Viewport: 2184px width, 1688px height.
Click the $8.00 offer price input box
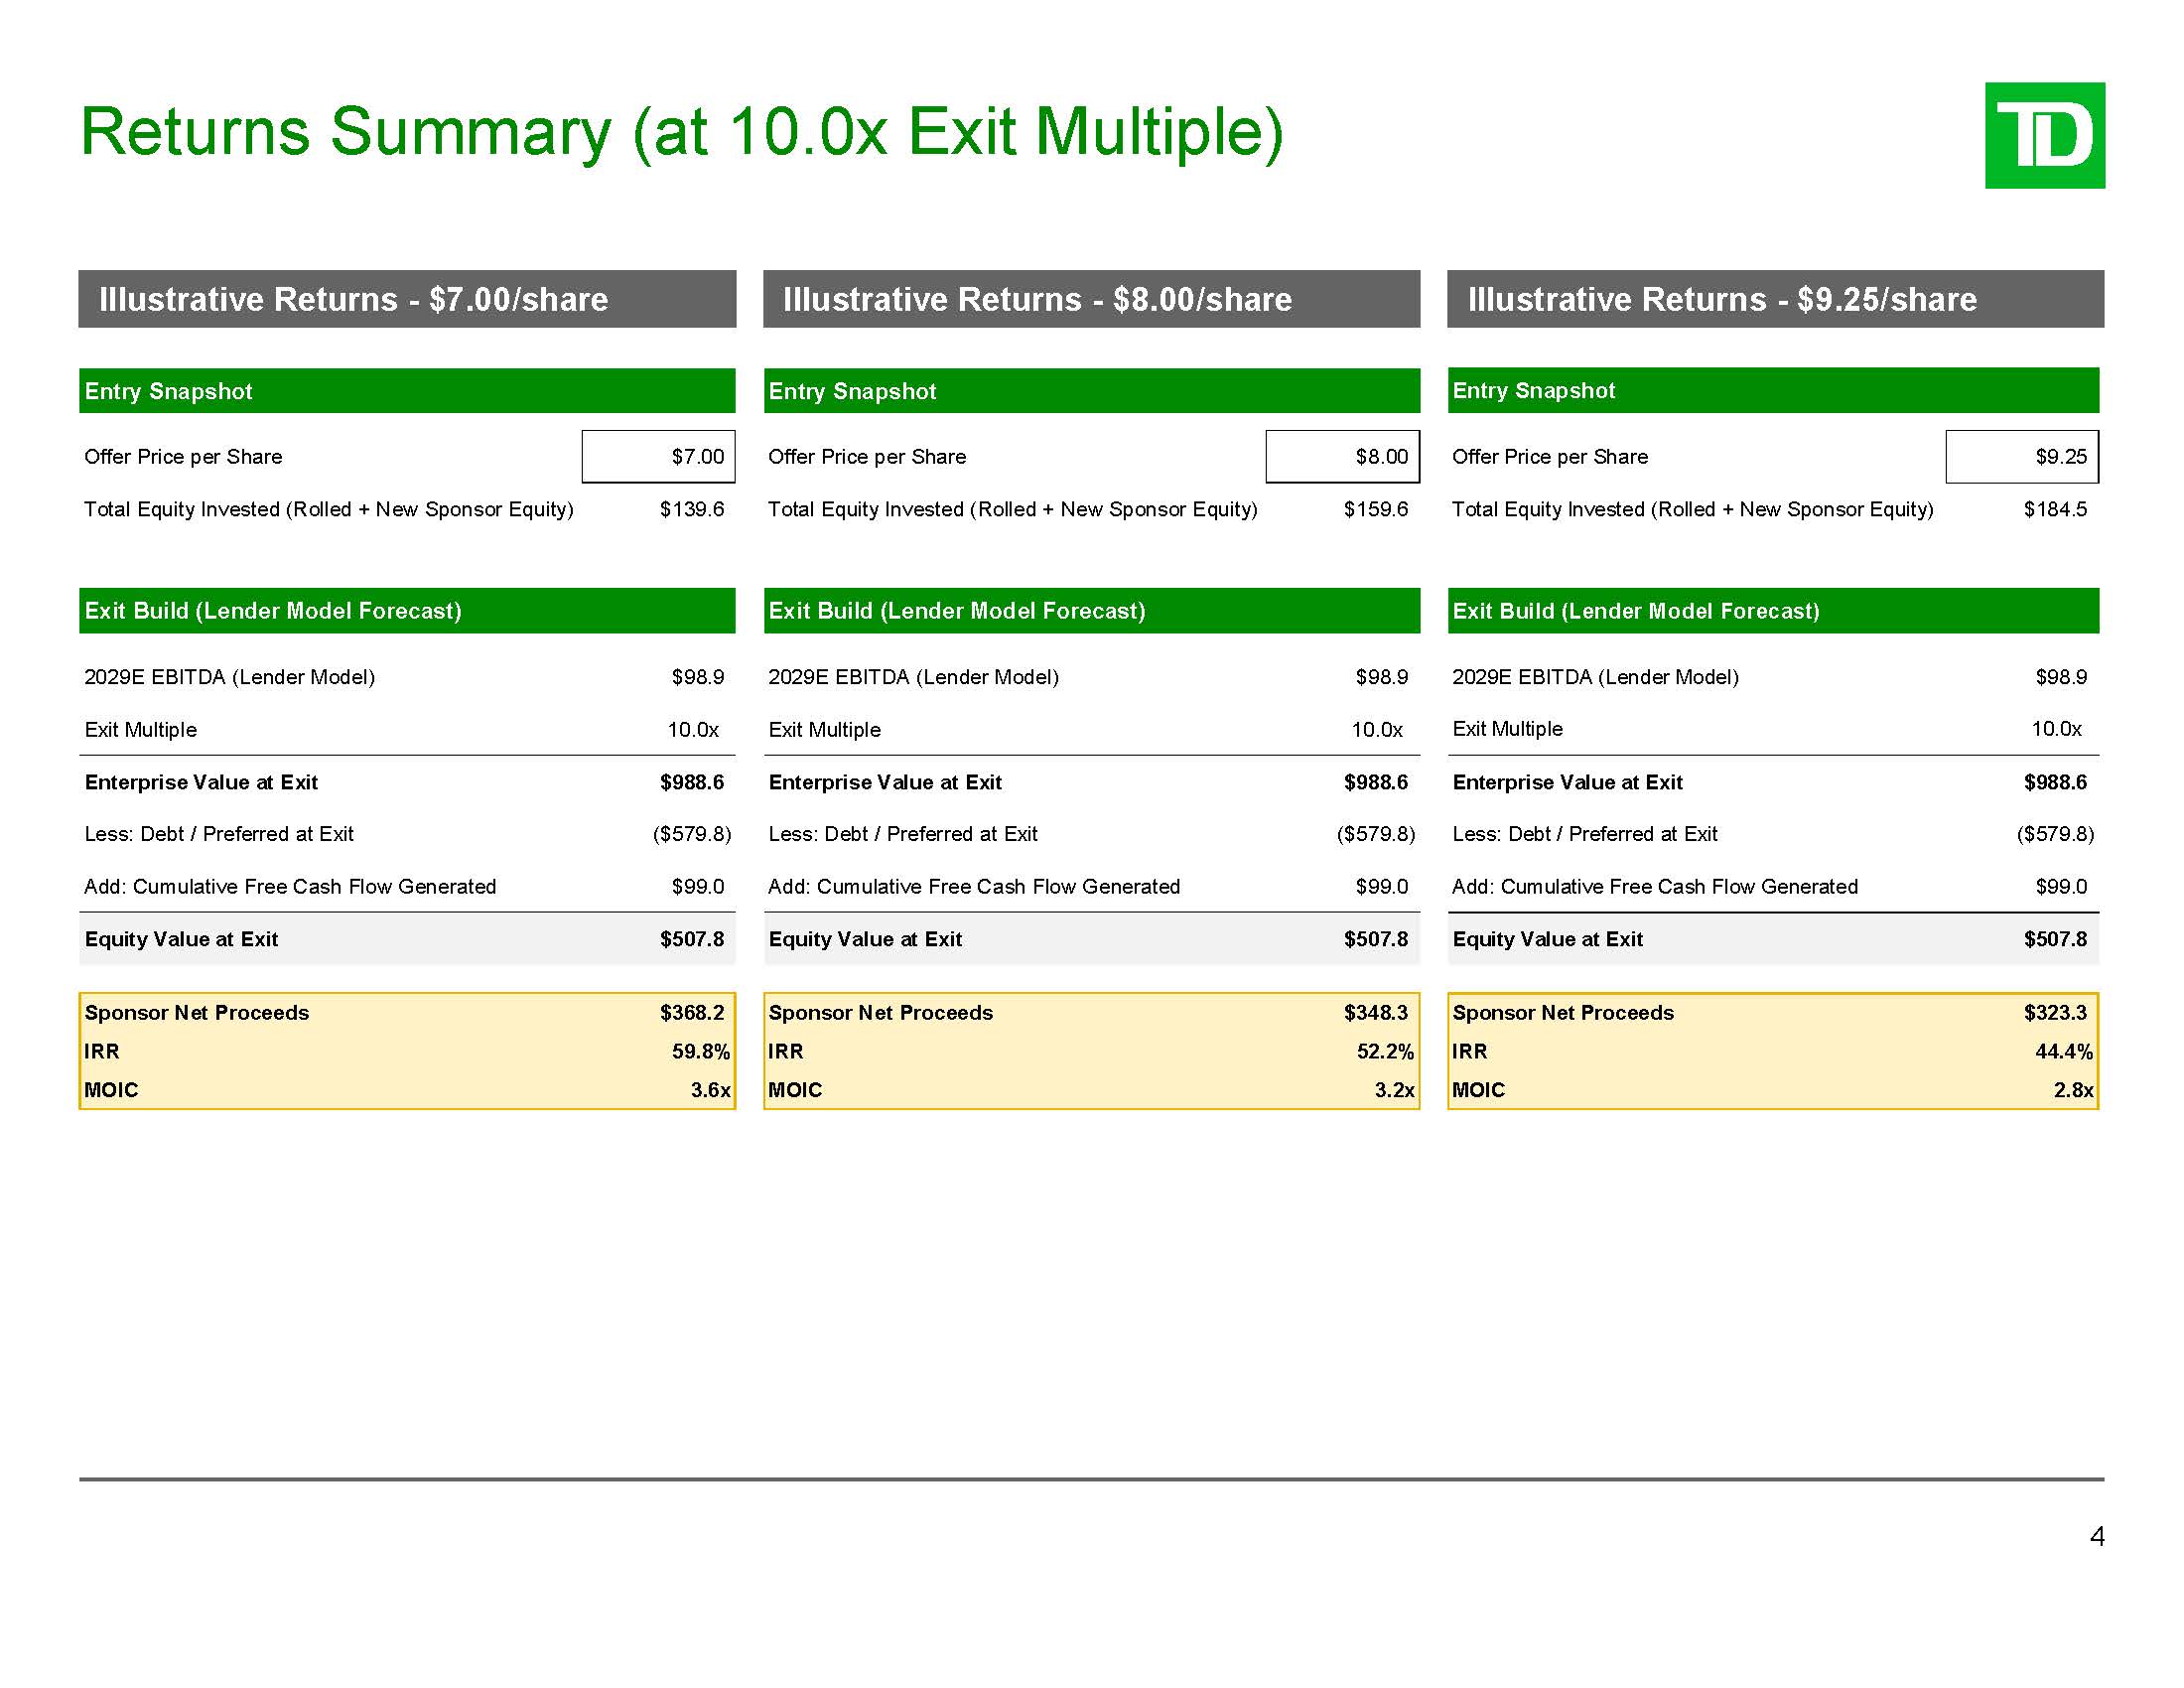pos(1342,457)
